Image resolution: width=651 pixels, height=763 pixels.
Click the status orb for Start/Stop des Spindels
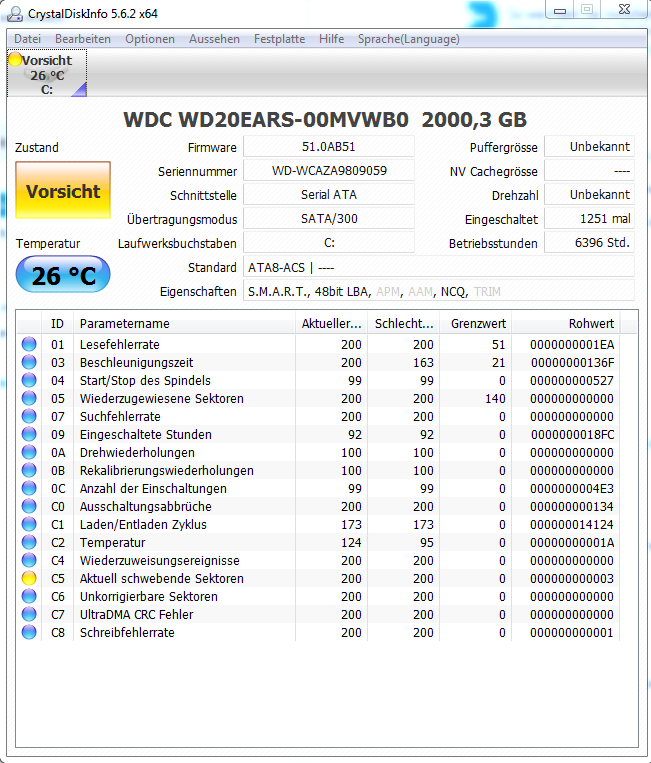29,380
